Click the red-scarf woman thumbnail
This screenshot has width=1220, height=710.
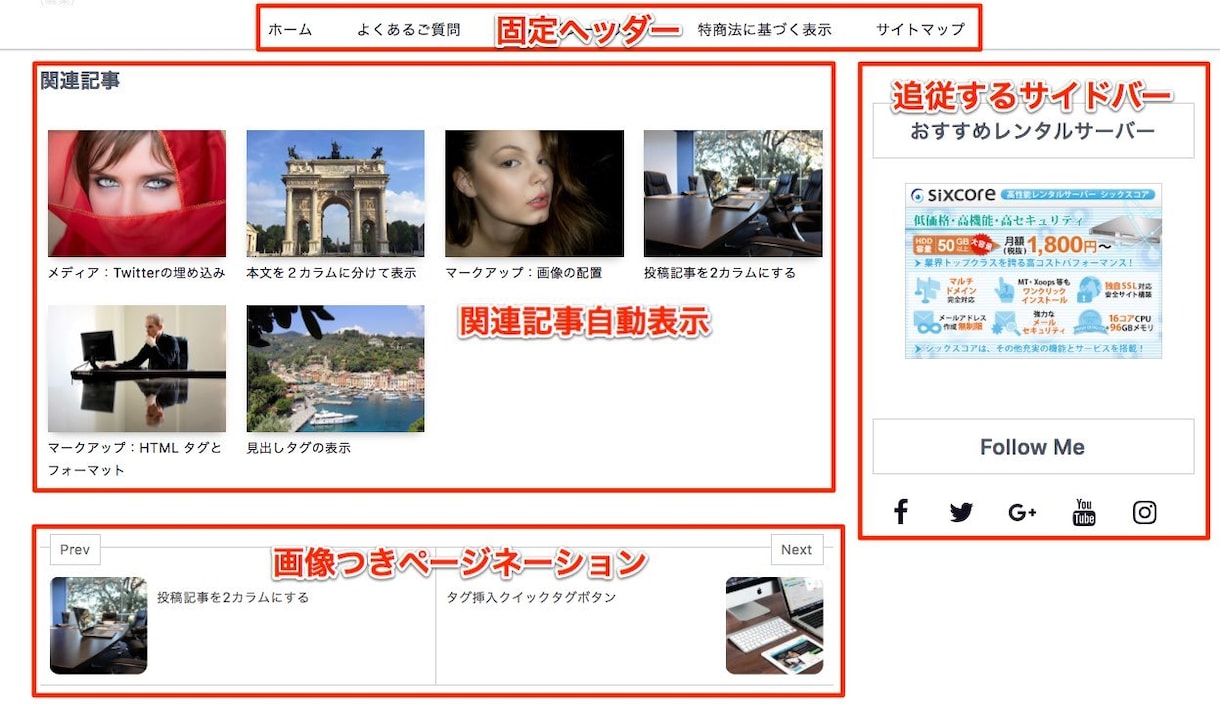[137, 193]
